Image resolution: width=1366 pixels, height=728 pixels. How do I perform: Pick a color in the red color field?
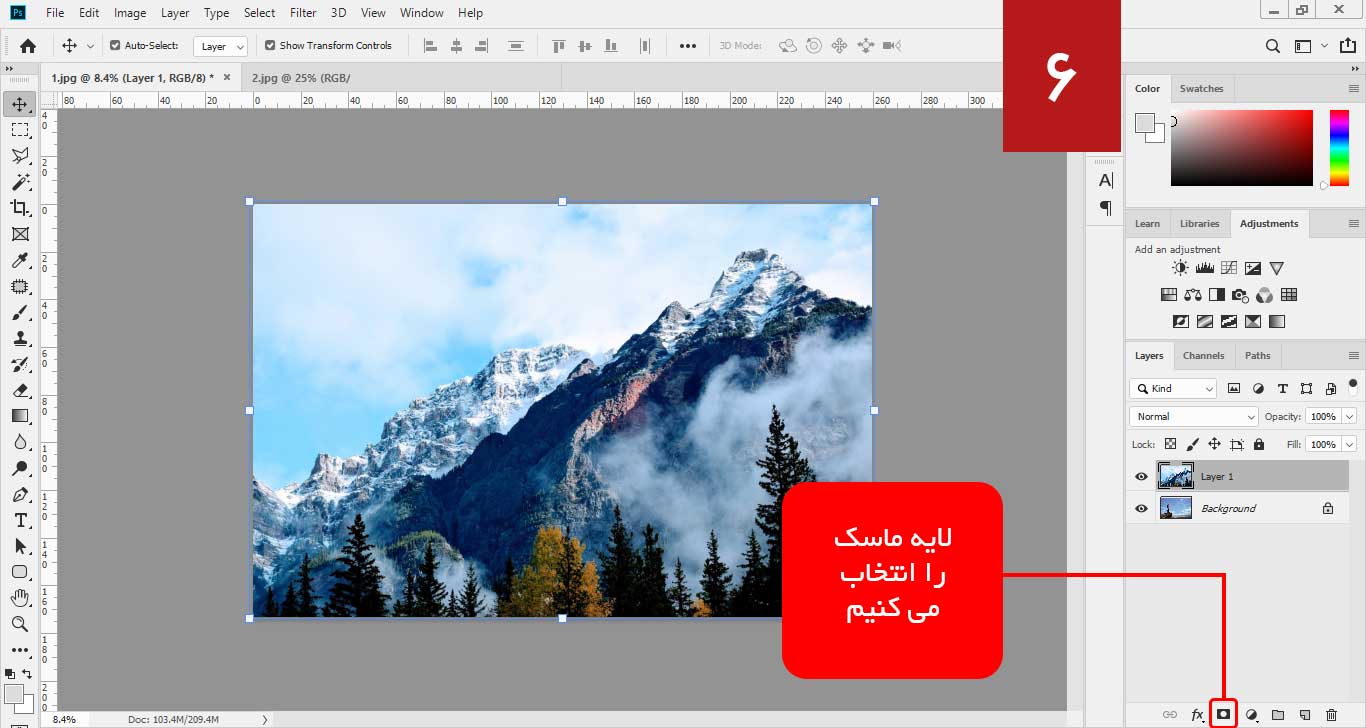pos(1242,148)
